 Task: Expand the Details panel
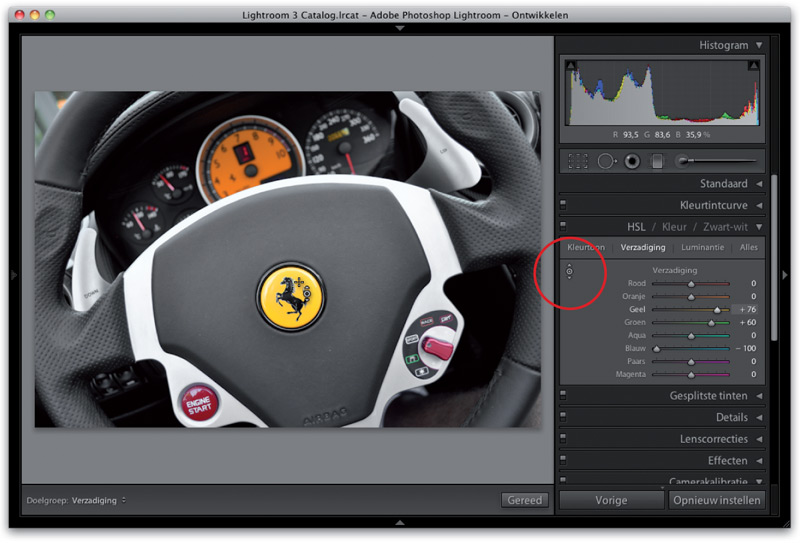[759, 417]
